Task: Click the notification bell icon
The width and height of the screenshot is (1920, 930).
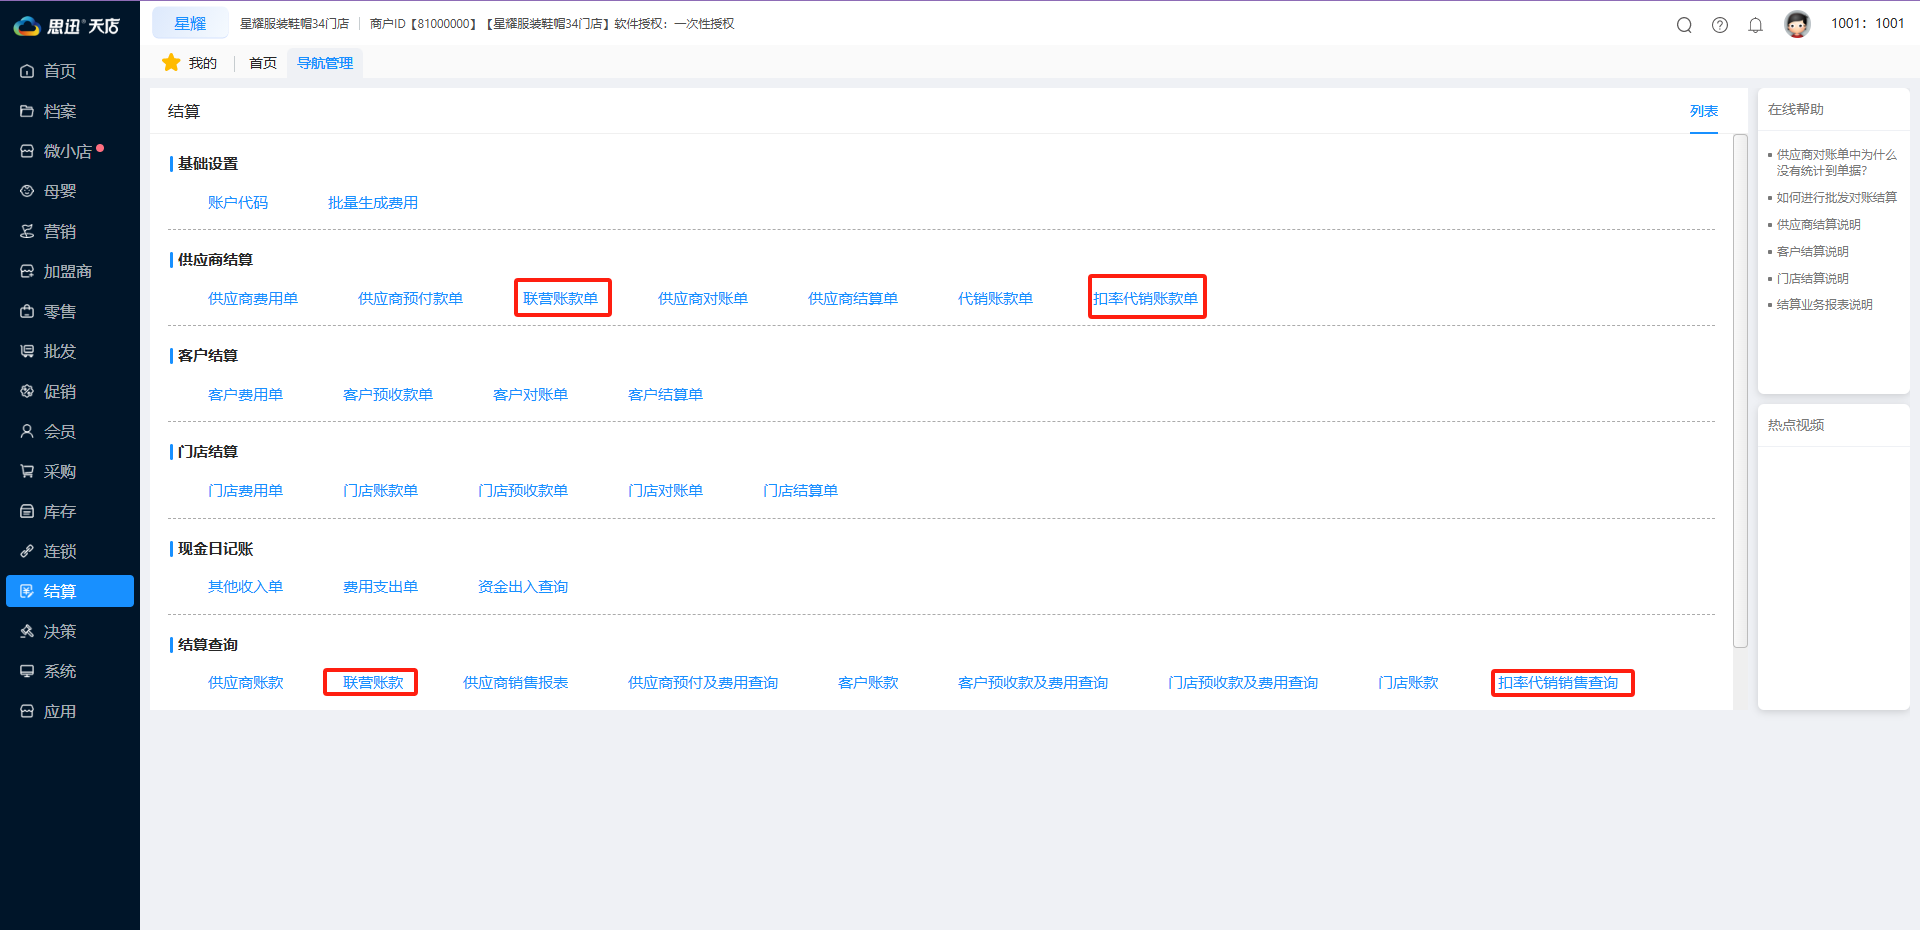Action: click(x=1755, y=25)
